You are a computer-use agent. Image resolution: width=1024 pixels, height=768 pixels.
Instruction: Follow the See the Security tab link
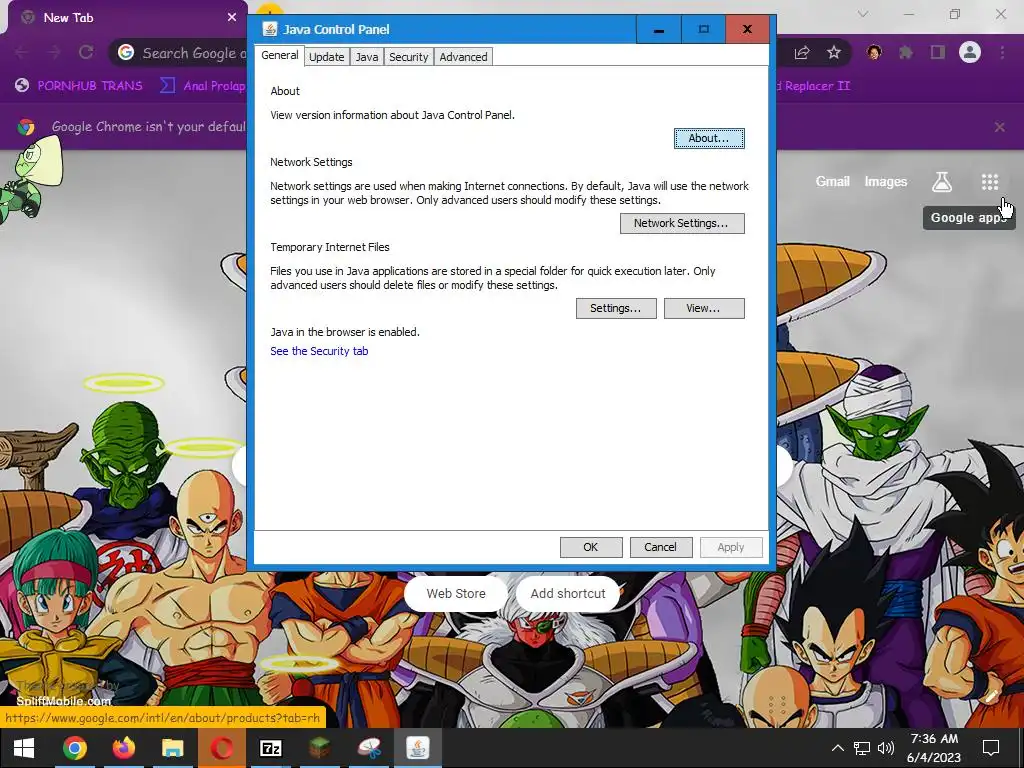[319, 351]
